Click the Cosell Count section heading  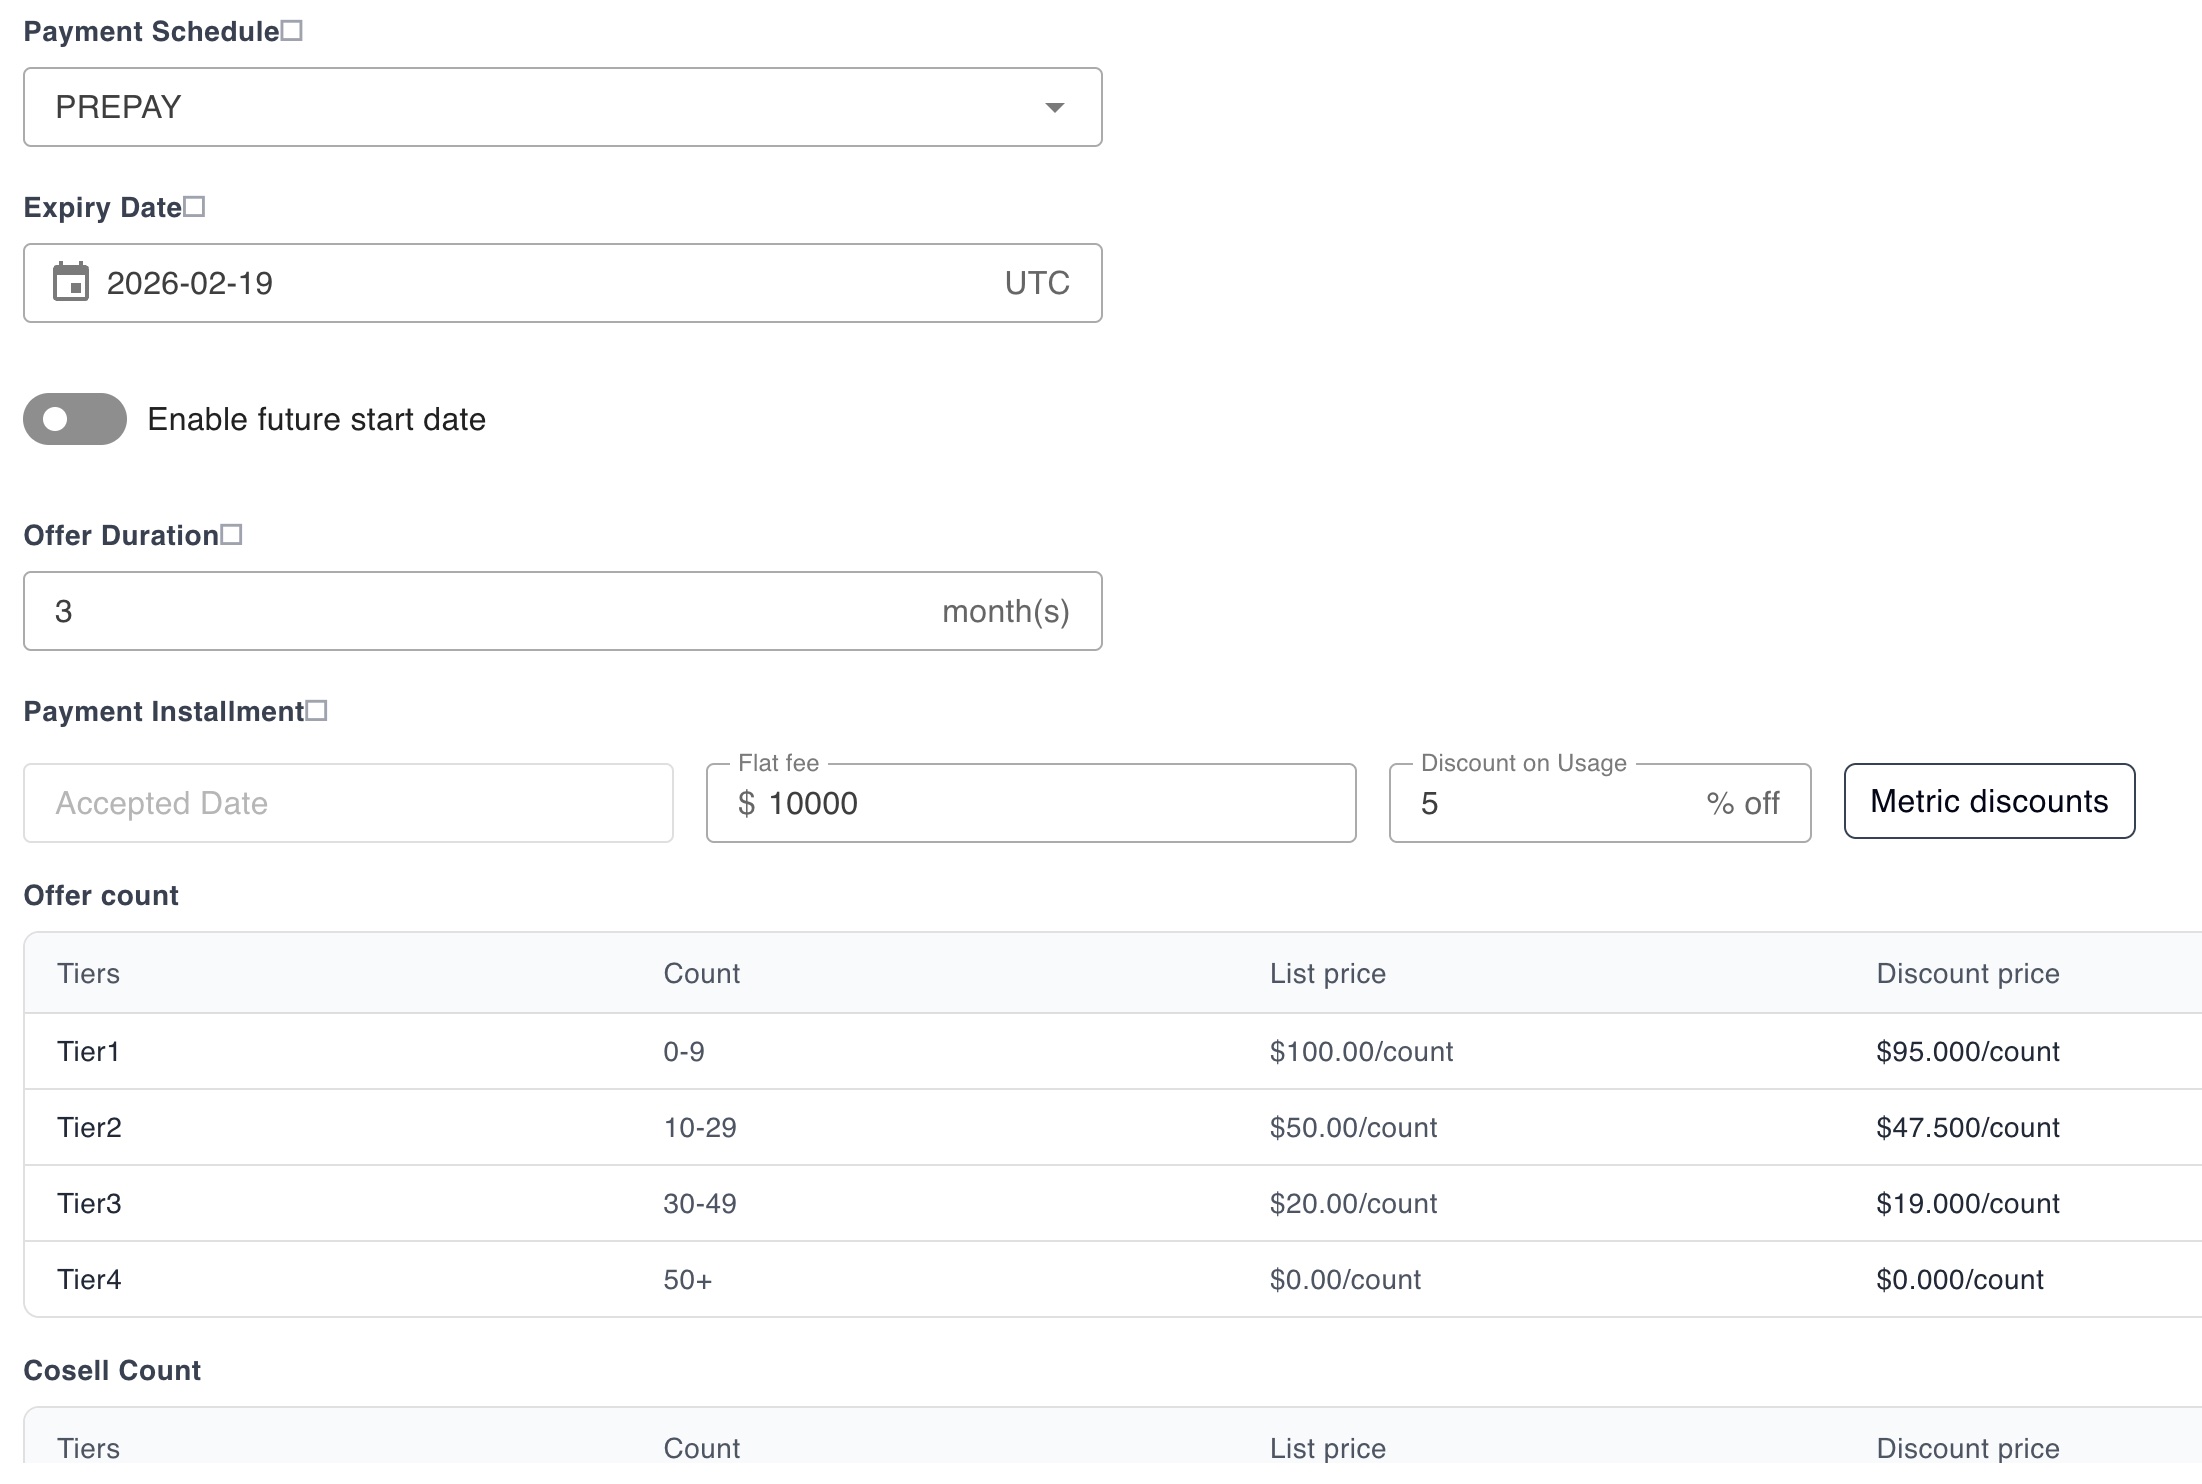tap(112, 1369)
